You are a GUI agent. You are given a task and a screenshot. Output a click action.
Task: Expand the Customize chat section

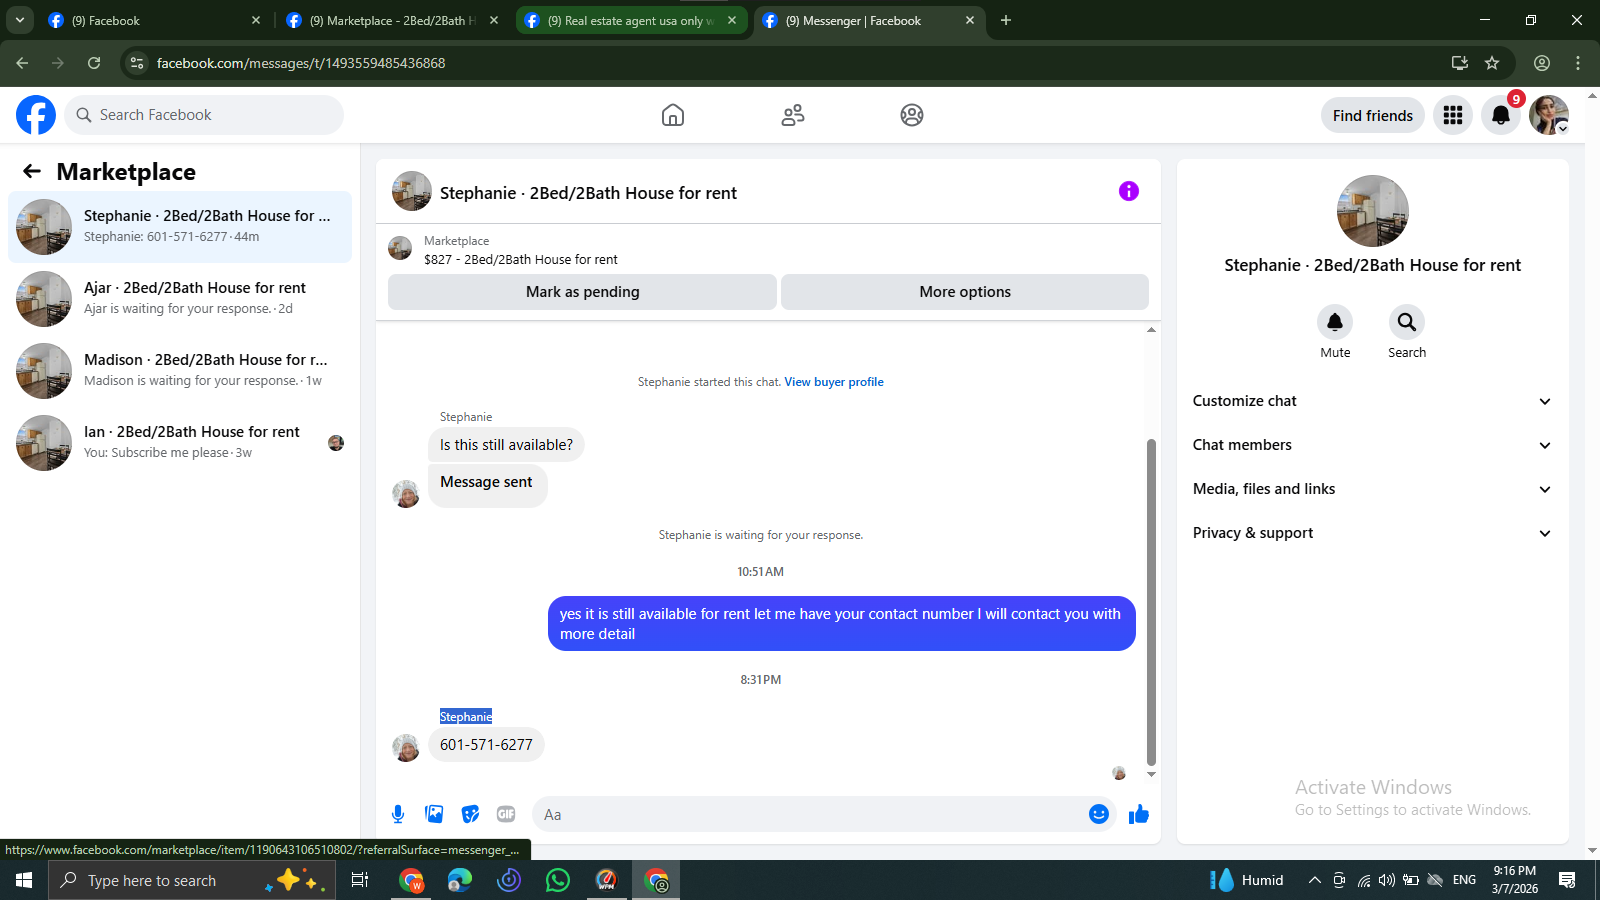(1373, 401)
